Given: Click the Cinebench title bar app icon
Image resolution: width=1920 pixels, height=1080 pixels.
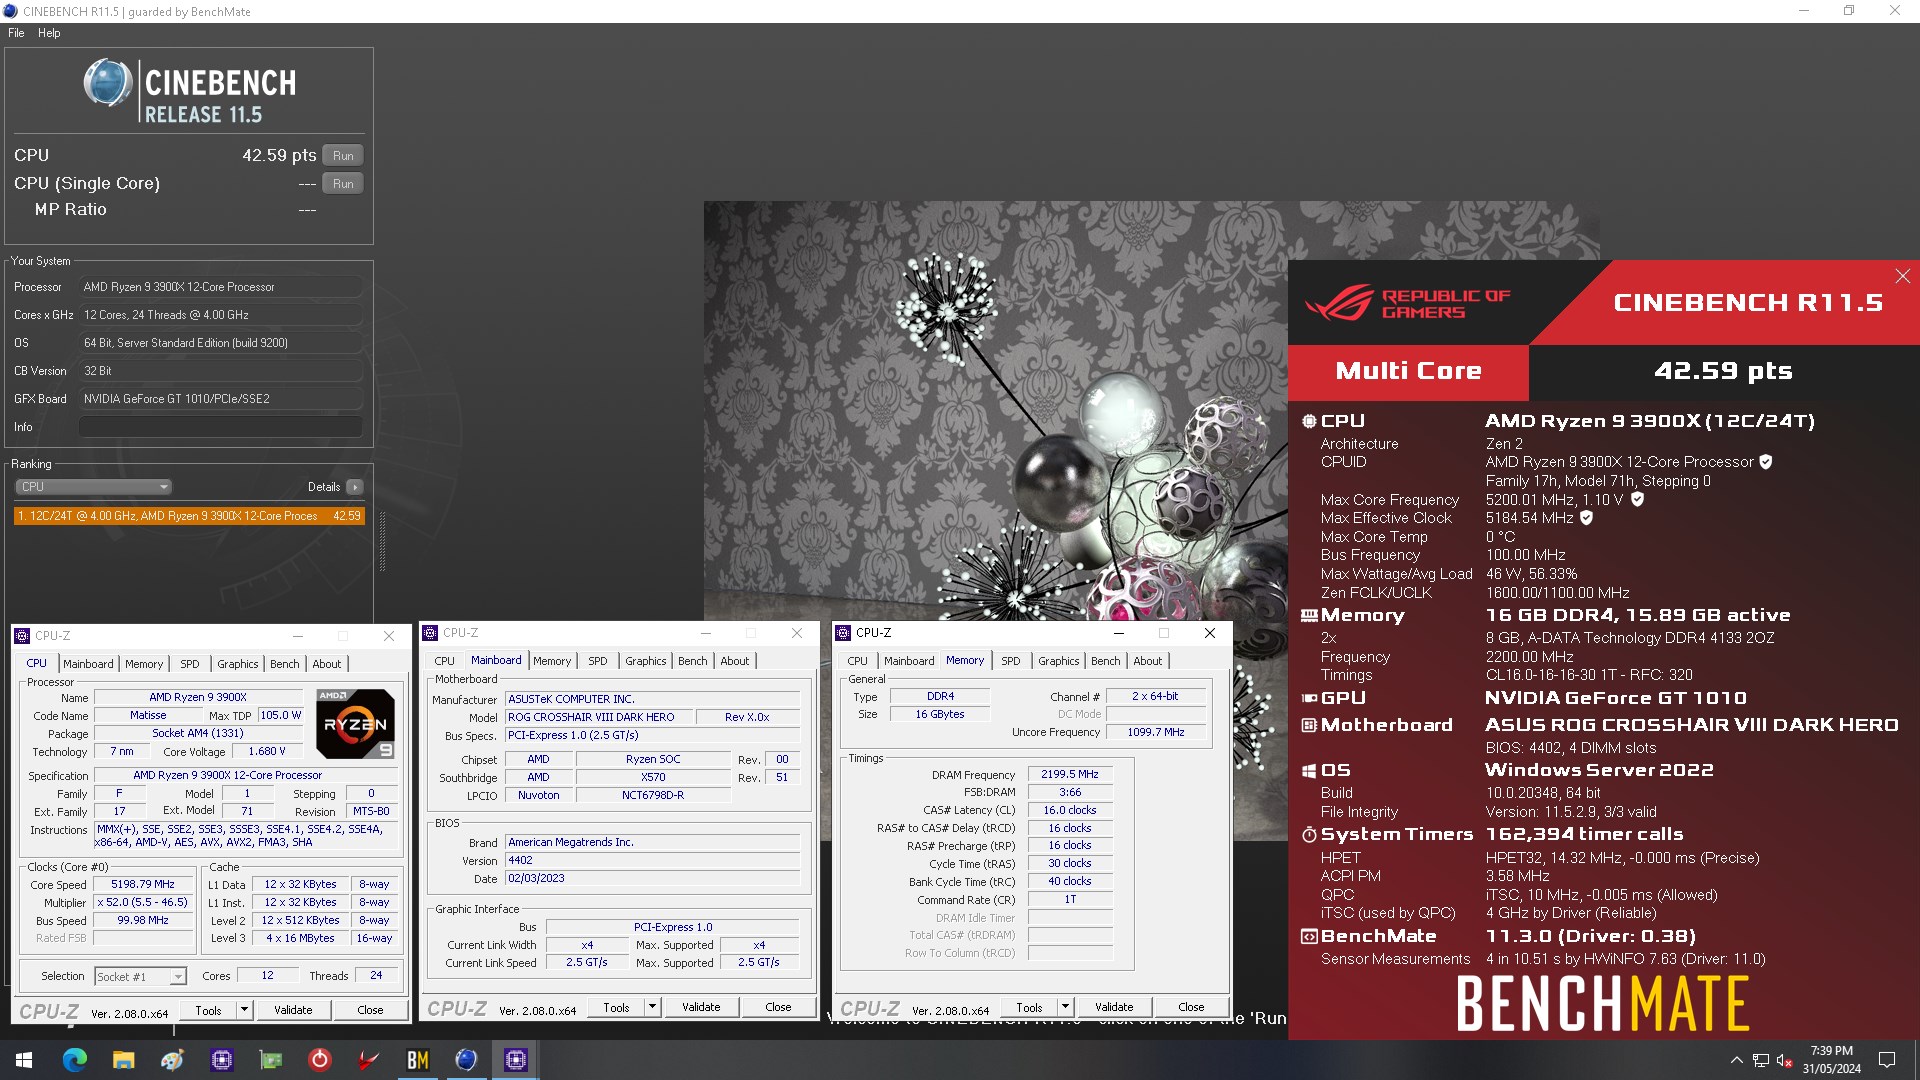Looking at the screenshot, I should 10,11.
